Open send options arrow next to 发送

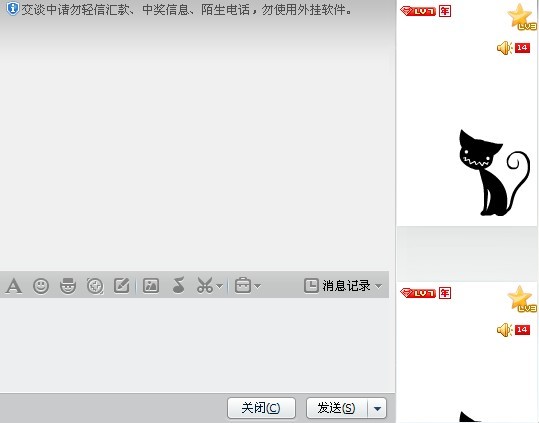tap(377, 409)
